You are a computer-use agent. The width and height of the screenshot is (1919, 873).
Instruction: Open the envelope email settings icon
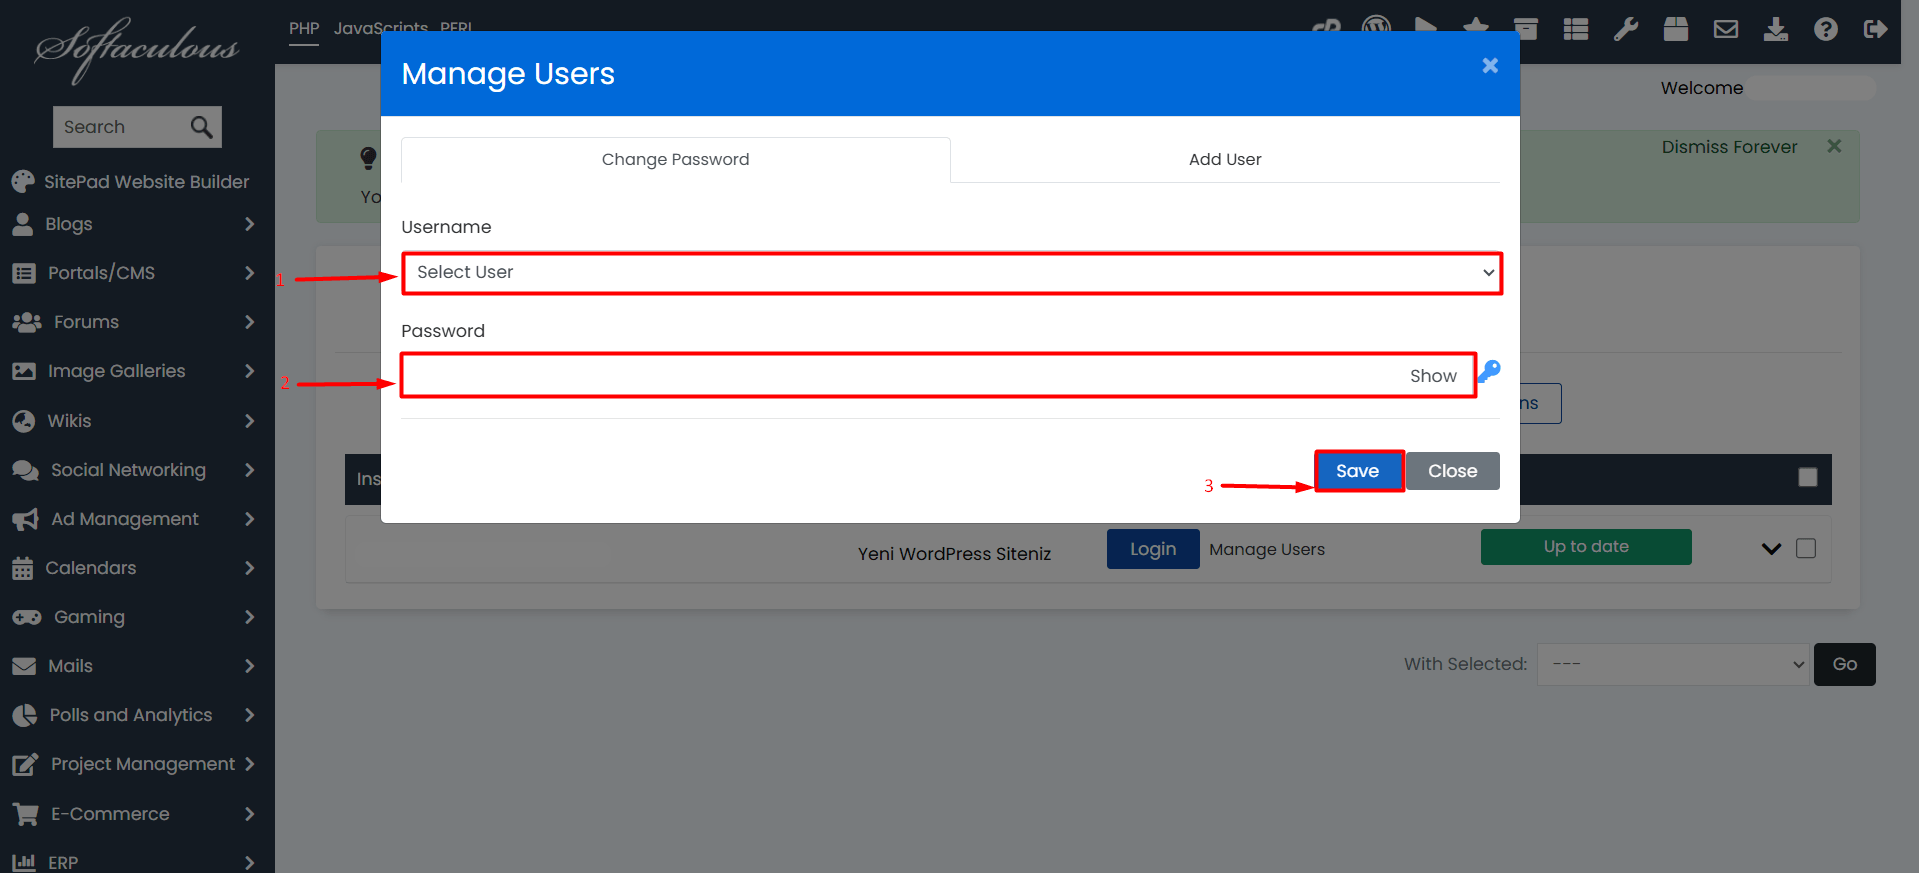coord(1725,29)
